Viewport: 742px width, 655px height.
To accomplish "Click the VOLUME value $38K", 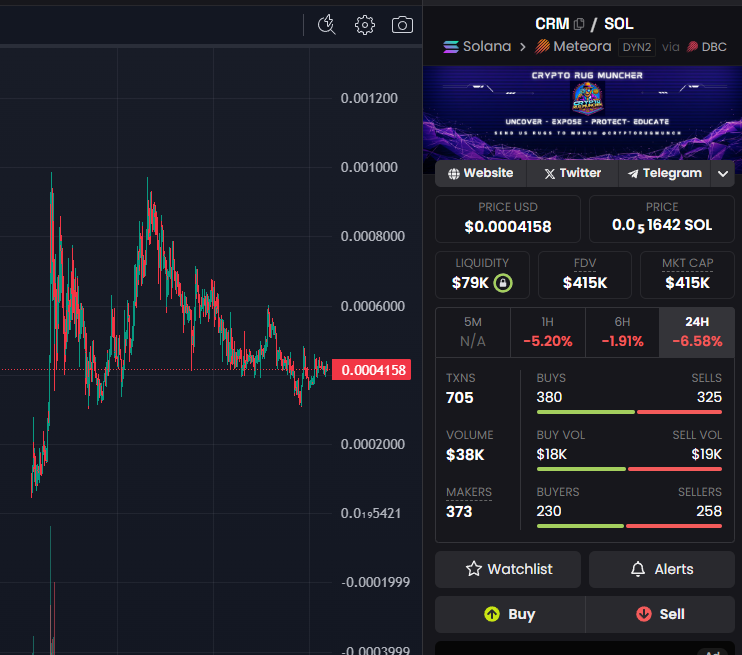I will pyautogui.click(x=465, y=455).
